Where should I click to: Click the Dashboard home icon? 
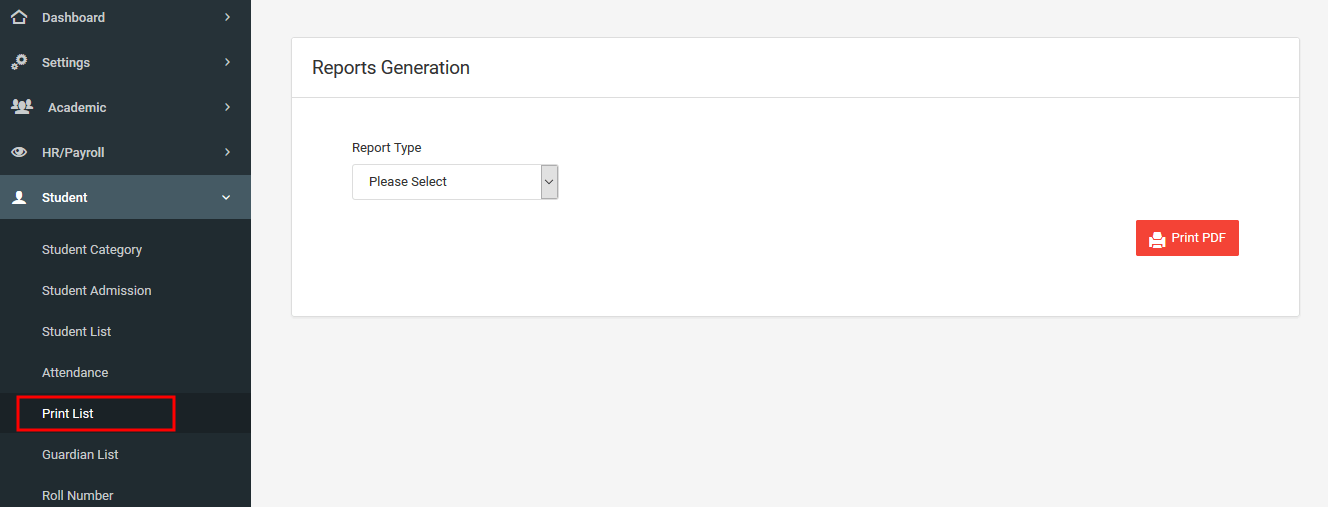19,17
